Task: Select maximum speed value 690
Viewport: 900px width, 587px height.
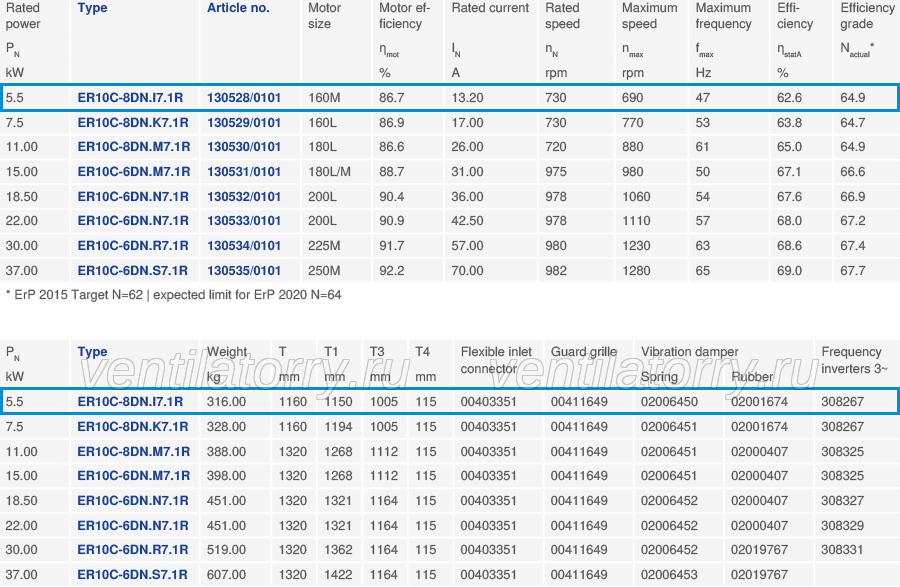Action: [633, 98]
